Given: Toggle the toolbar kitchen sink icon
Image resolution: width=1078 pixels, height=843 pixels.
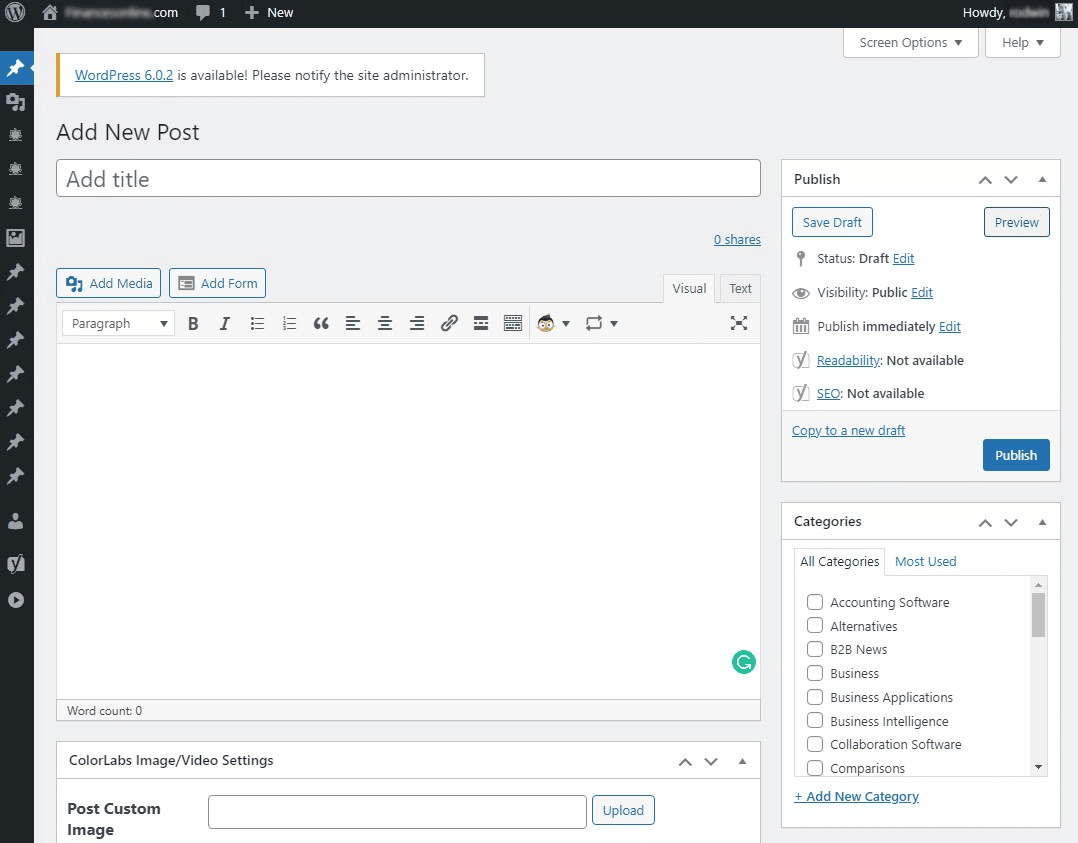Looking at the screenshot, I should click(x=513, y=323).
